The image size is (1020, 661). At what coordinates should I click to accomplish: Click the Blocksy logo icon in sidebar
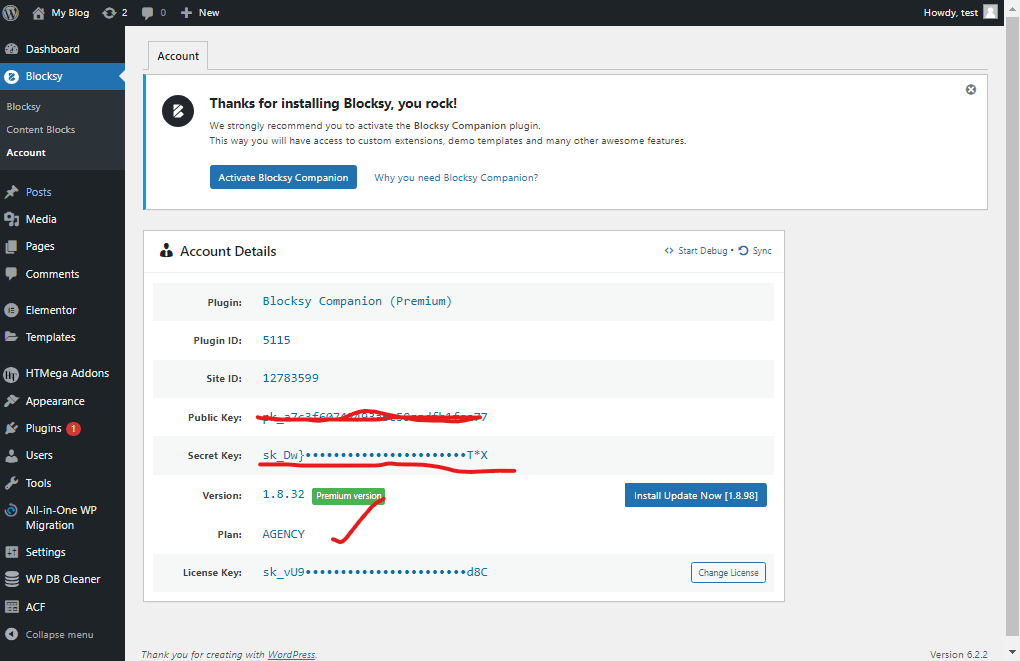click(12, 77)
